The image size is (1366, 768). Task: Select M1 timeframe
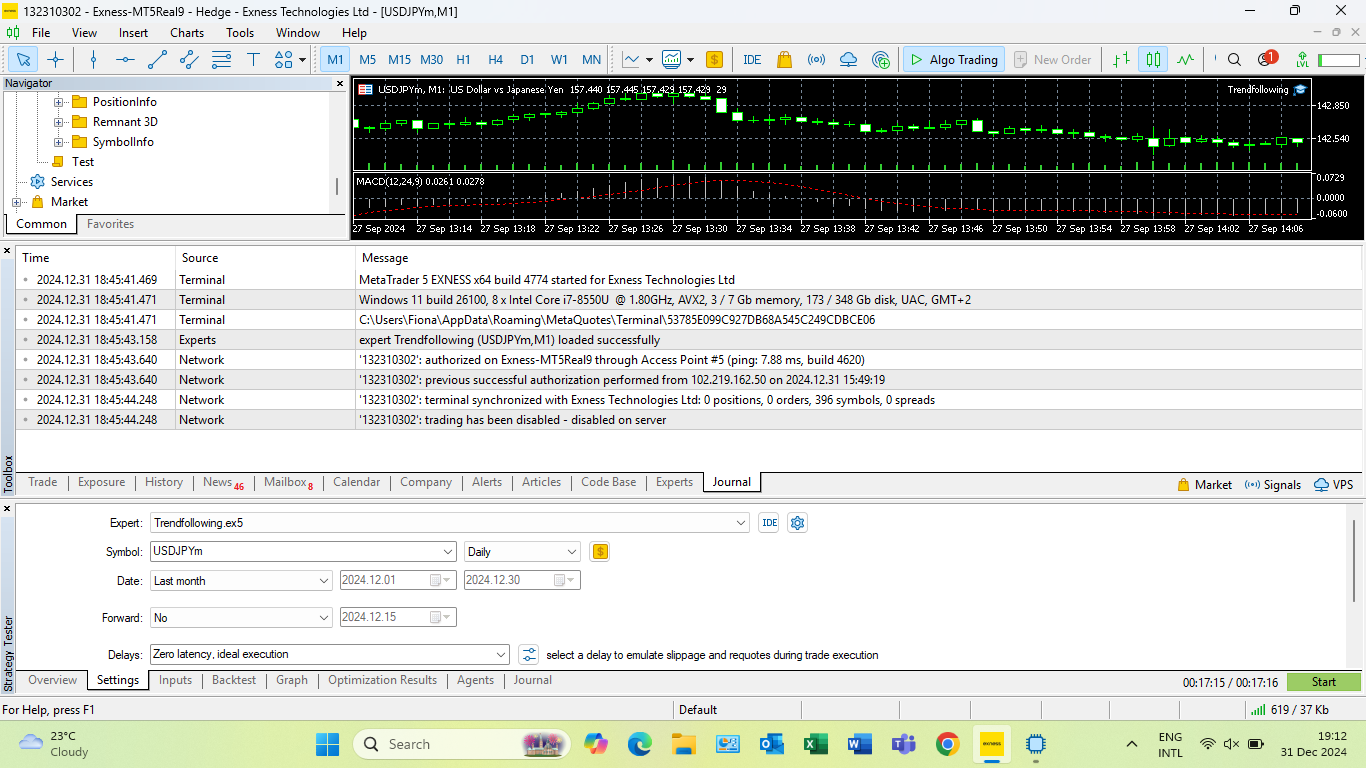pyautogui.click(x=335, y=60)
